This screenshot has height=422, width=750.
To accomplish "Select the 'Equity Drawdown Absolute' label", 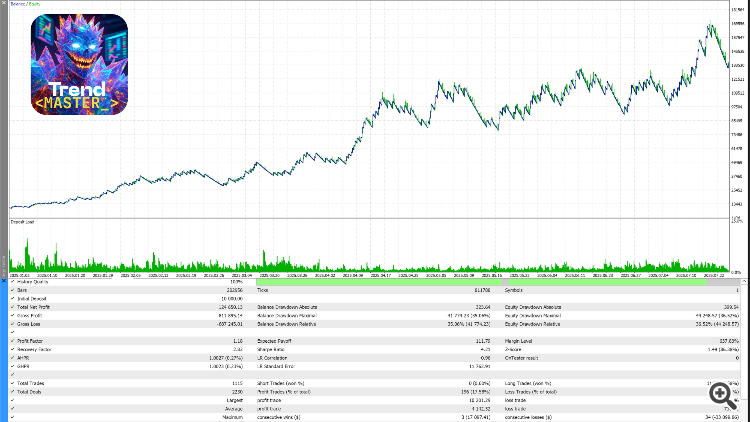I will coord(533,307).
